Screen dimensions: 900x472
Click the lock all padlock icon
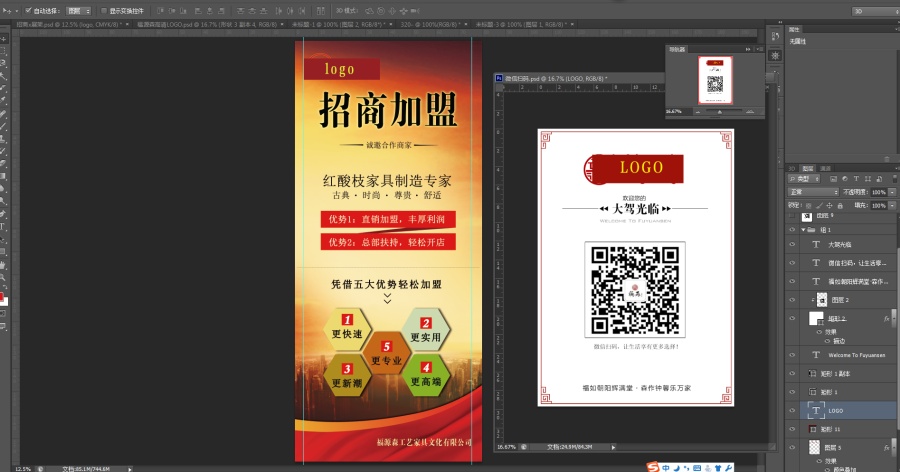(840, 206)
